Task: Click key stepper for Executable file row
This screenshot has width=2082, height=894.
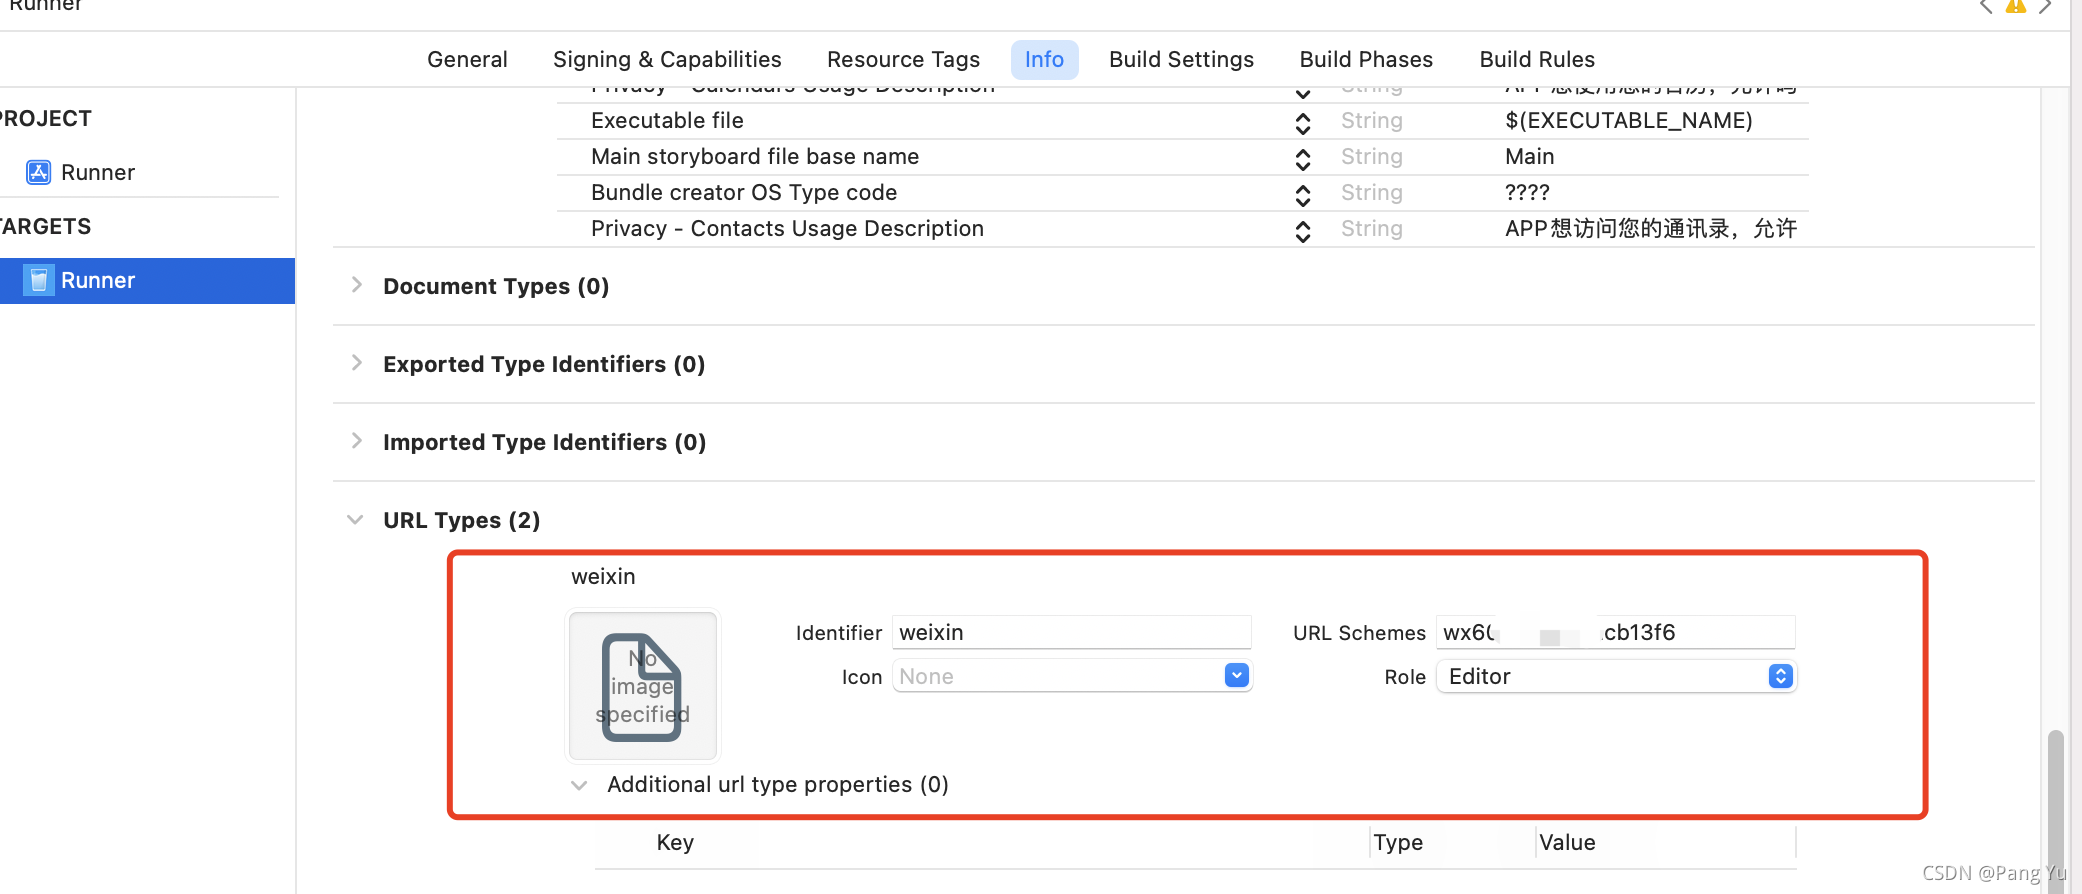Action: [x=1303, y=123]
